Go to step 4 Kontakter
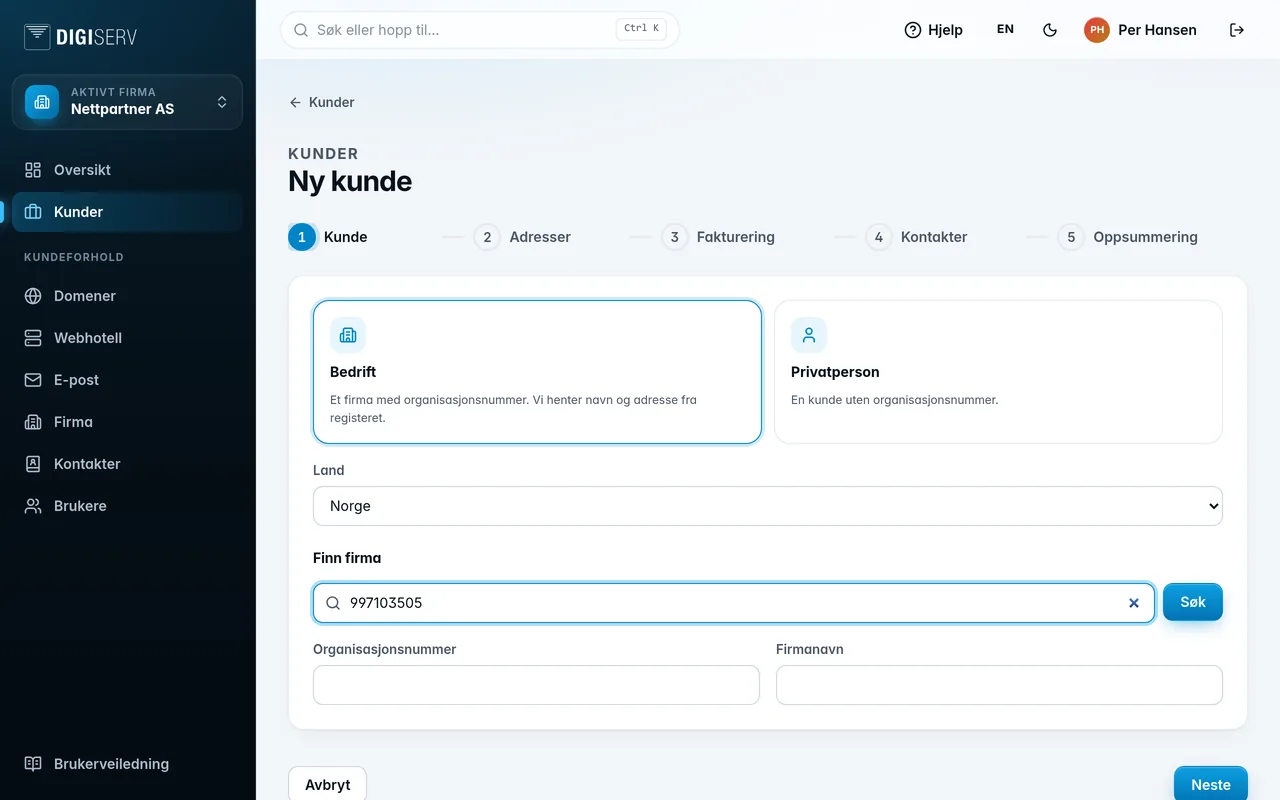Screen dimensions: 1280x800 pos(916,237)
